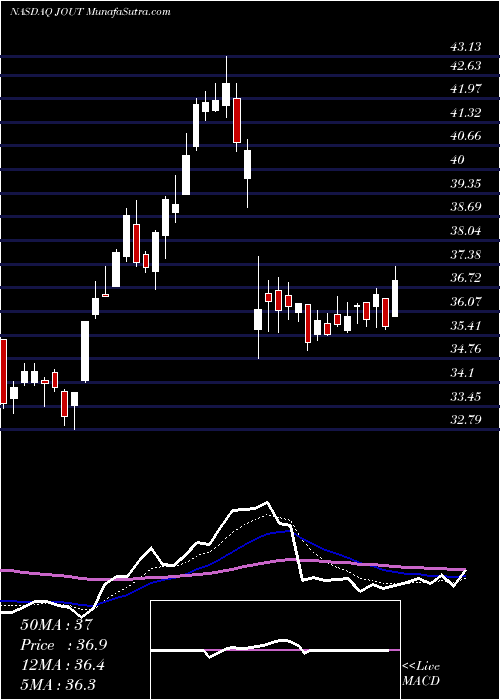
Task: Select the 38.69 price axis label
Action: 465,207
